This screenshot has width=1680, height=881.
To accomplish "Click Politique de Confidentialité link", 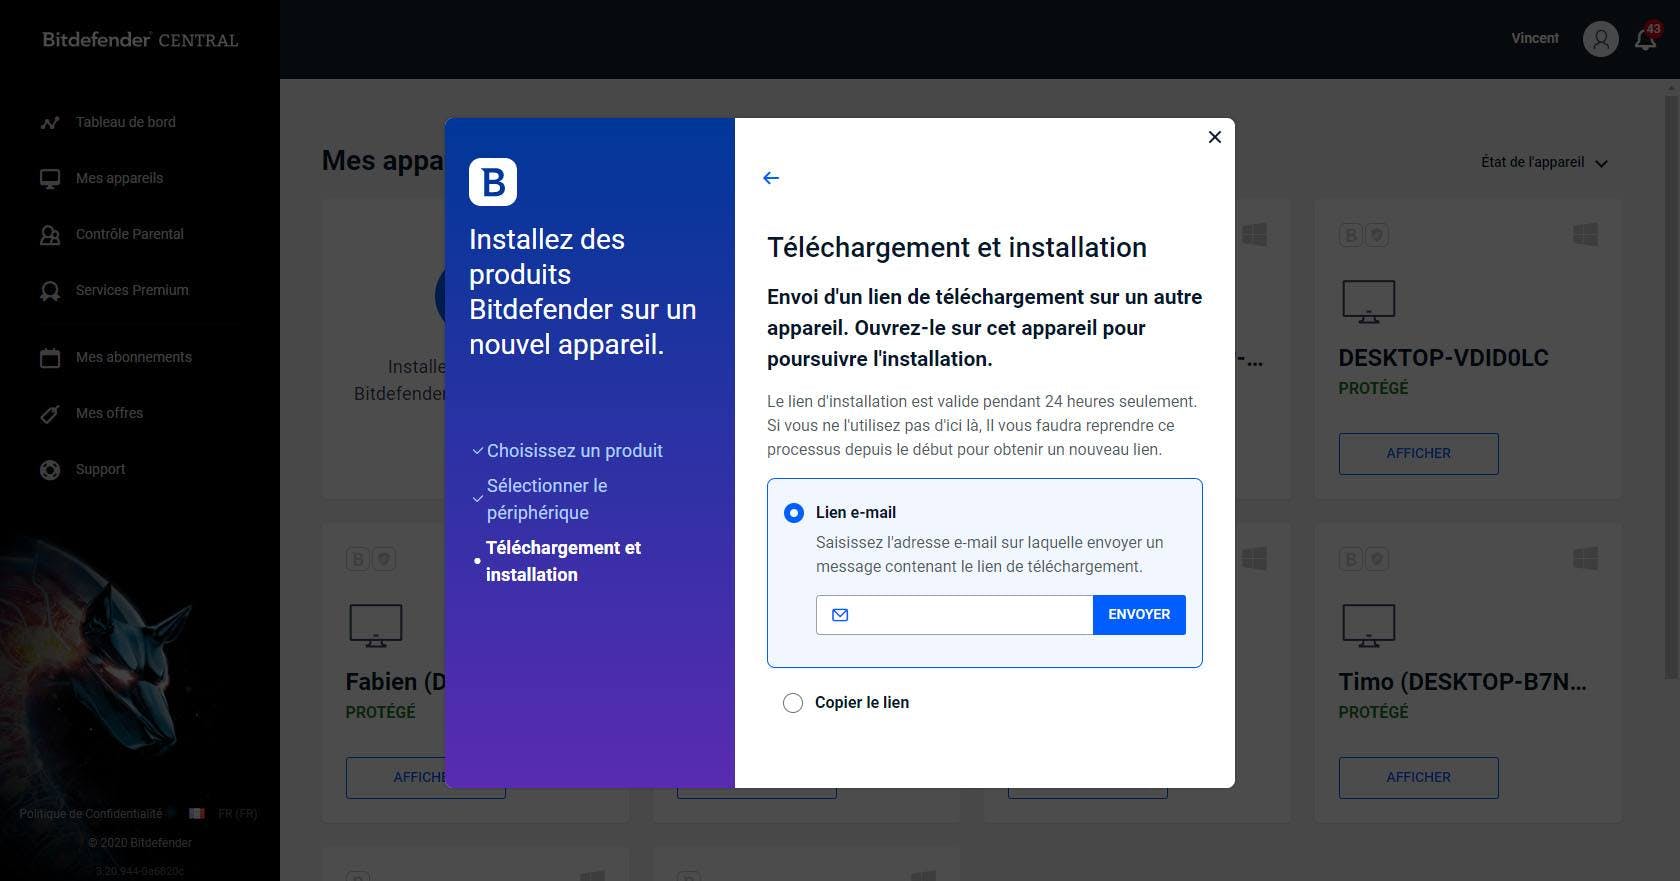I will (90, 814).
